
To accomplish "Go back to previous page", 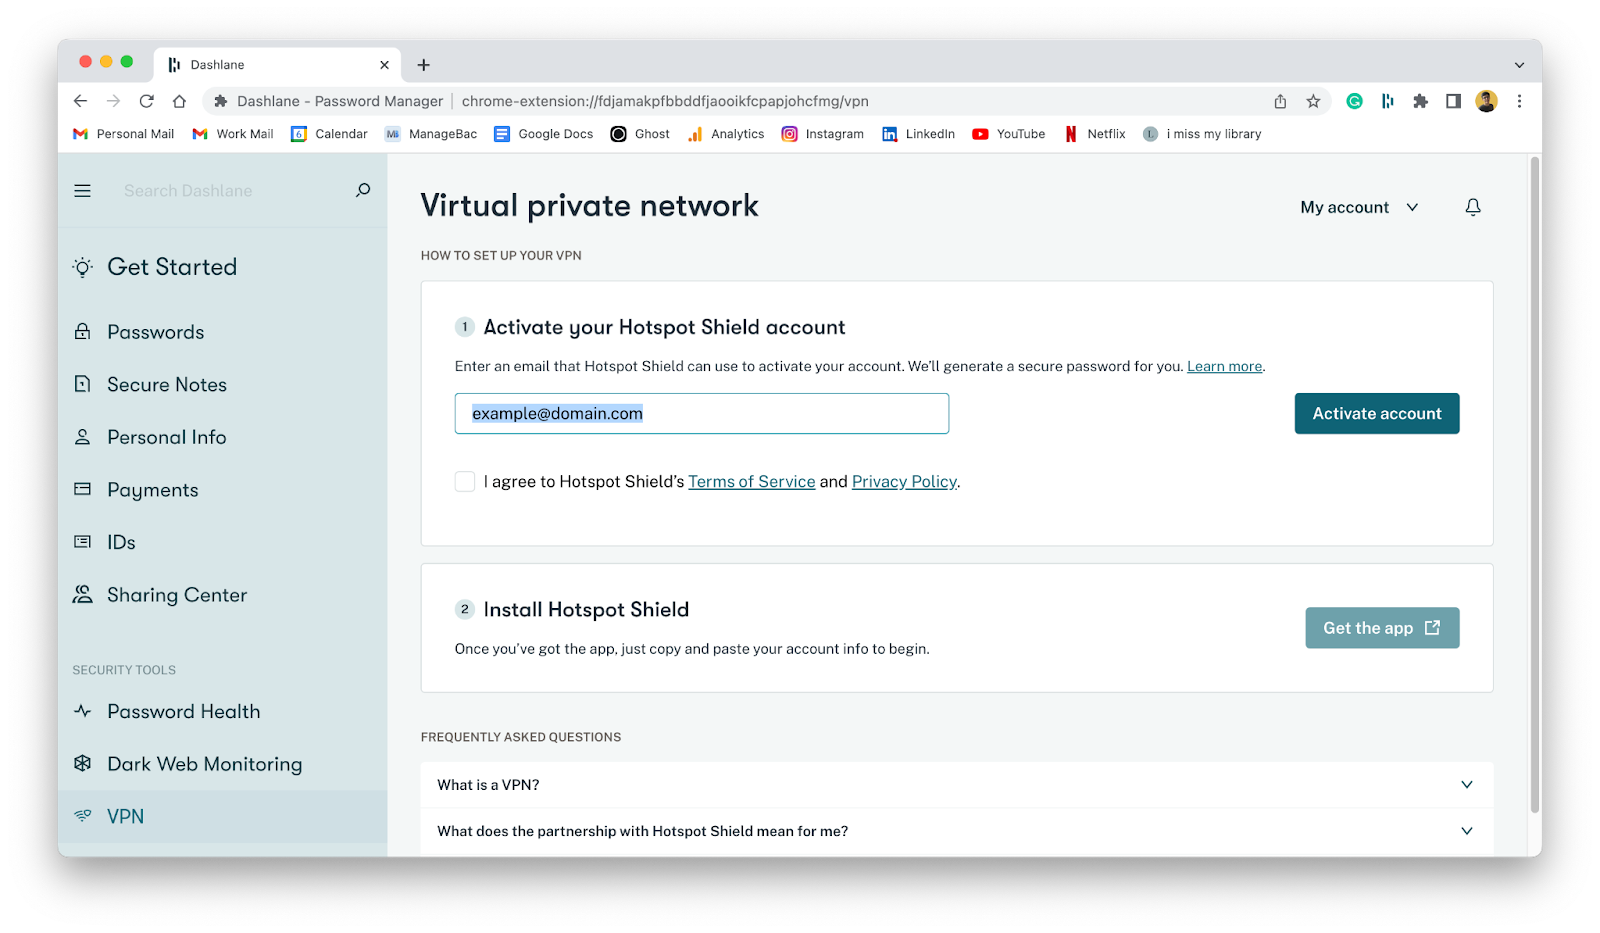I will [x=80, y=101].
